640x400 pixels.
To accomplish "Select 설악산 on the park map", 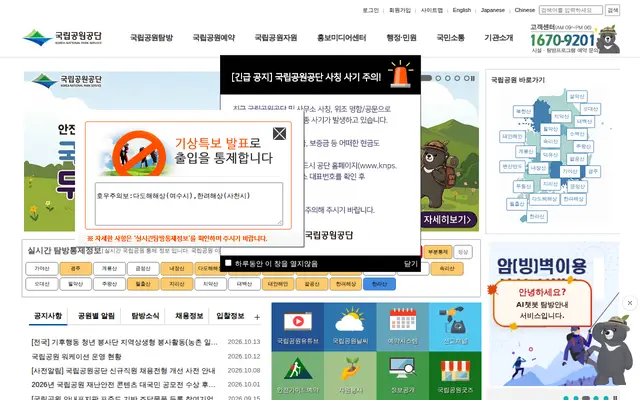I will tap(577, 96).
